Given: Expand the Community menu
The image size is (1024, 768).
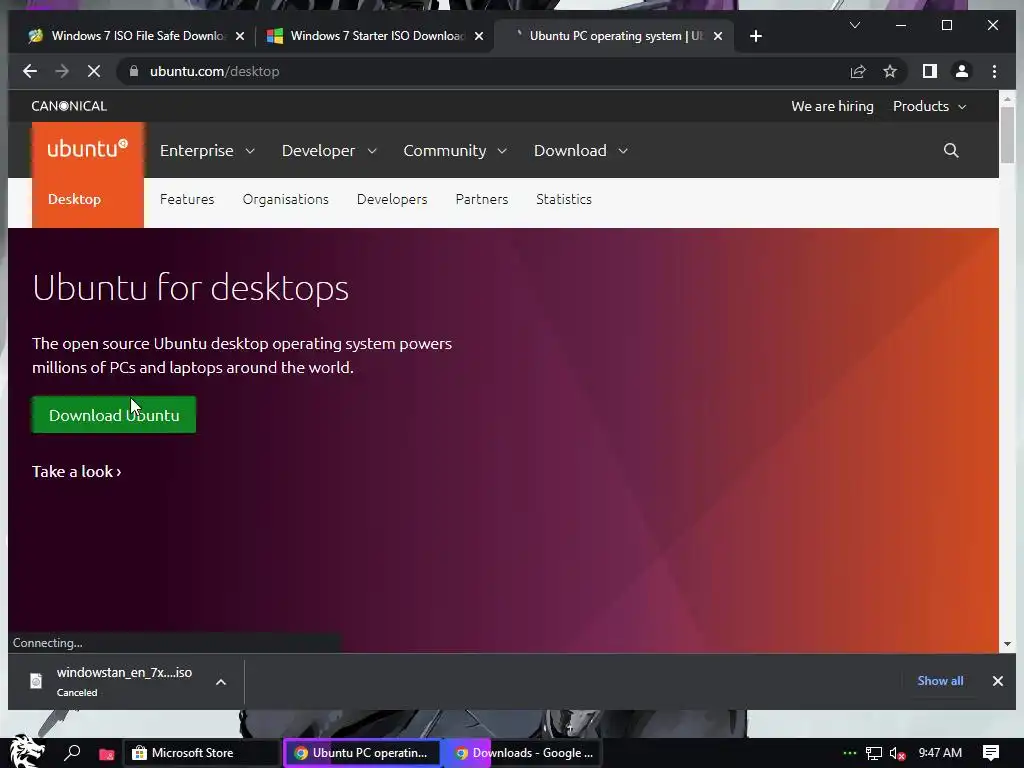Looking at the screenshot, I should point(455,151).
